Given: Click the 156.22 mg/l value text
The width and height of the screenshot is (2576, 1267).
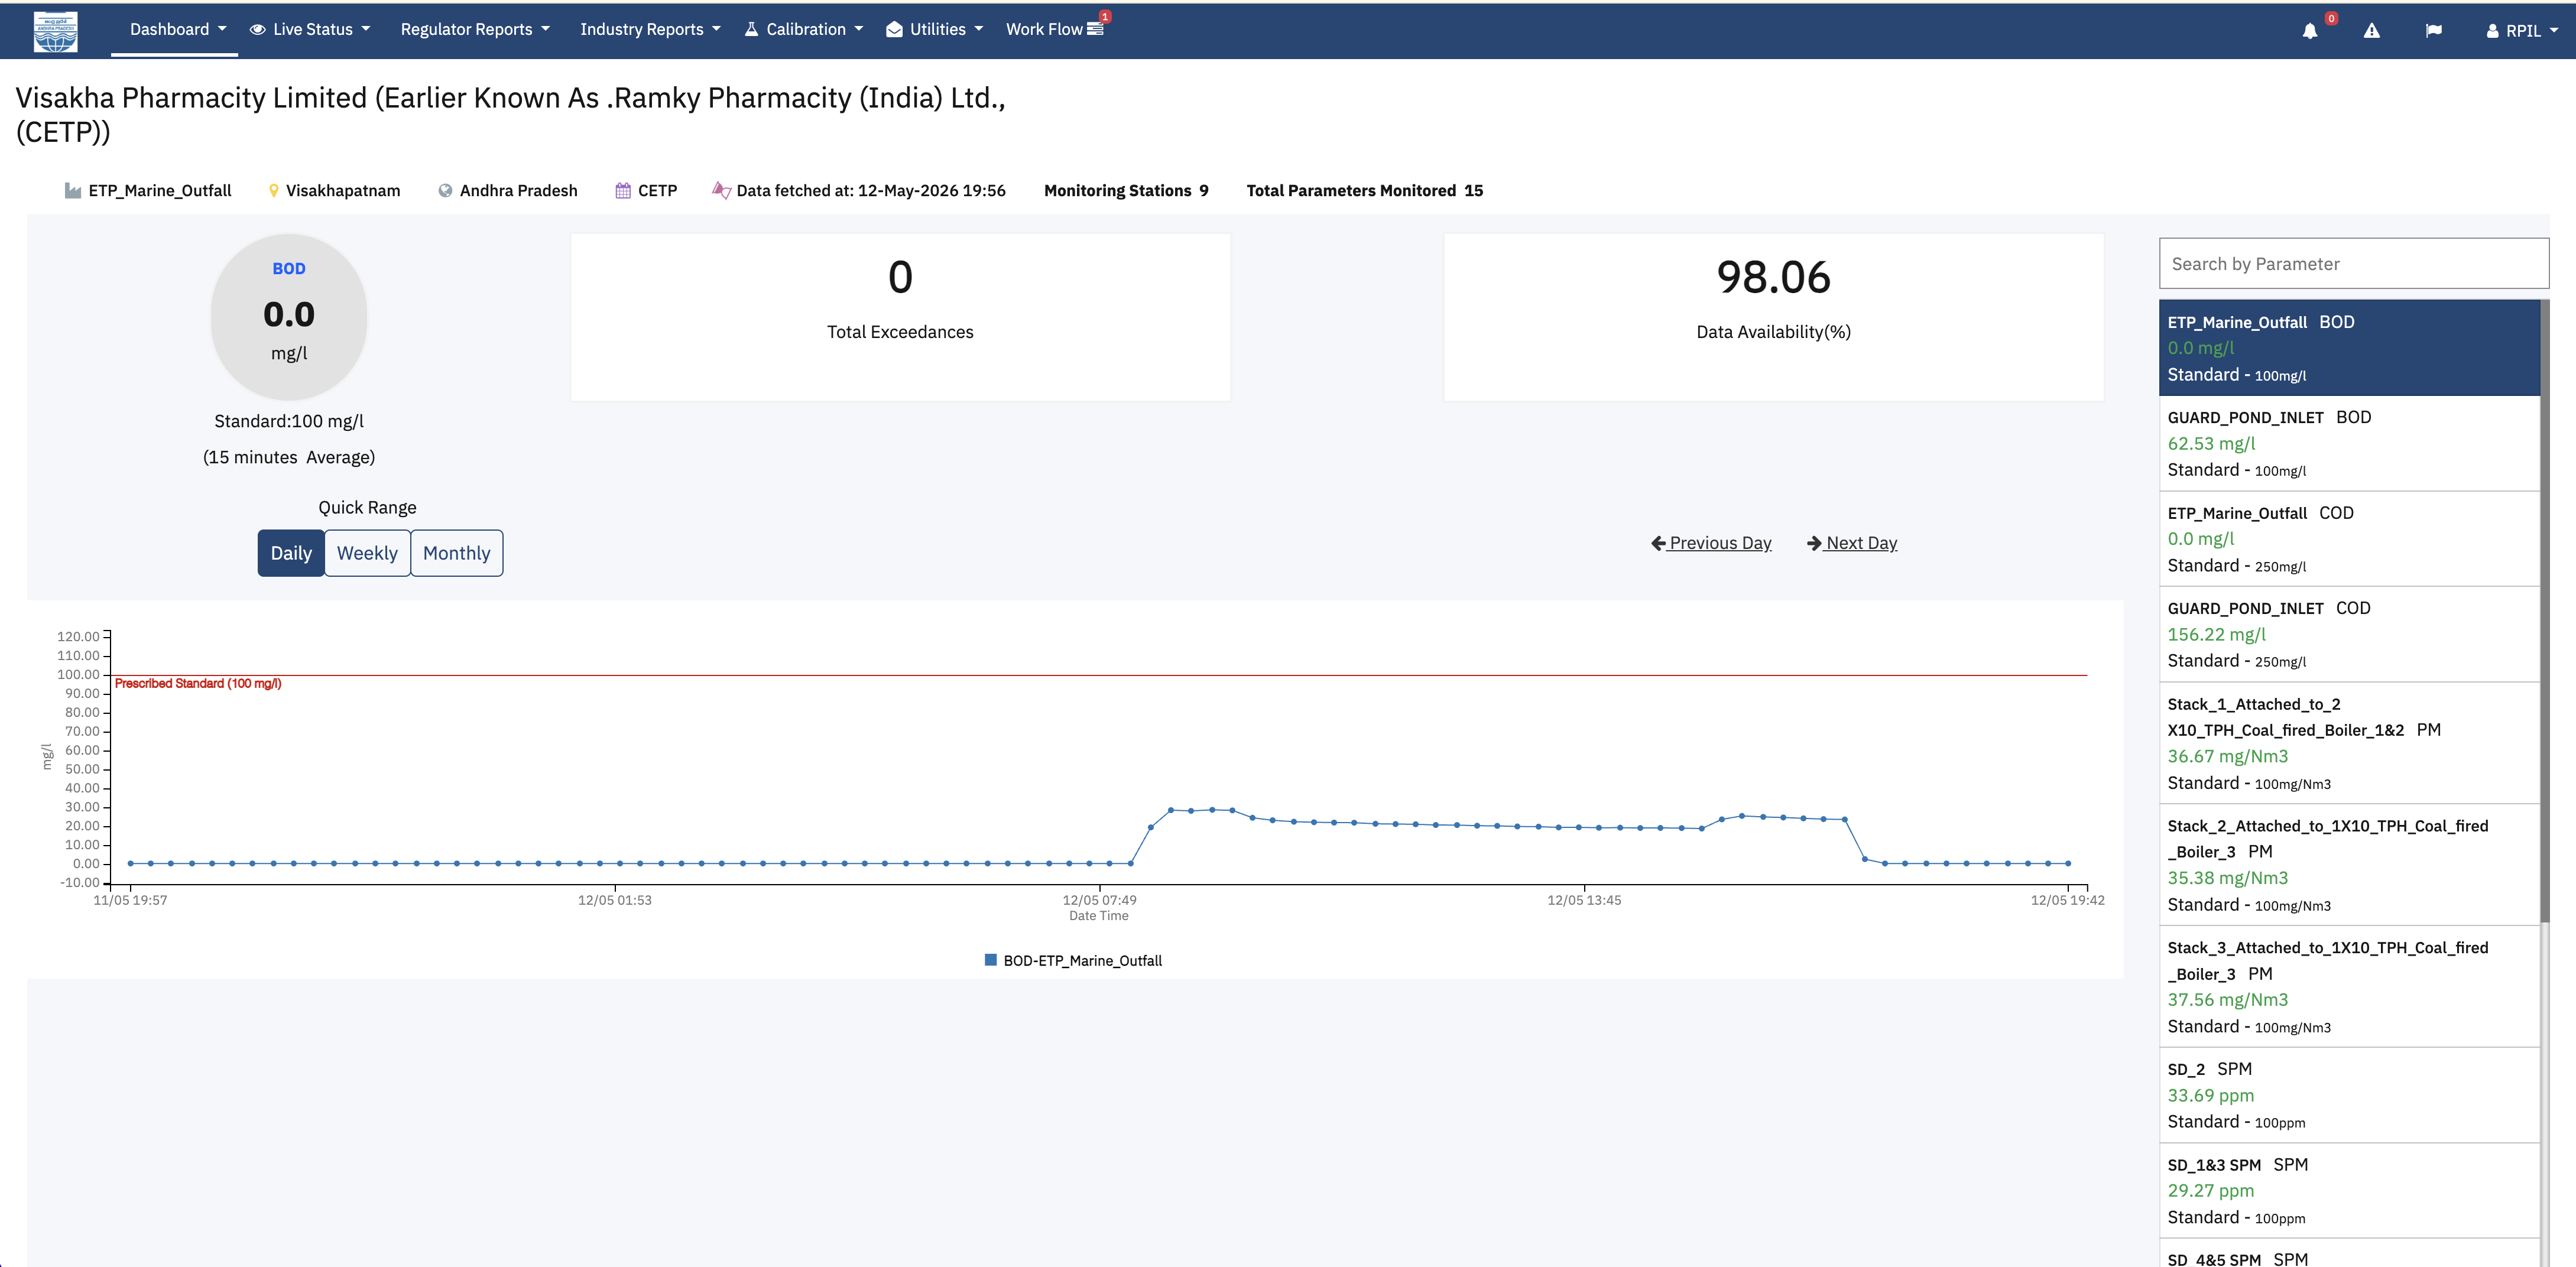Looking at the screenshot, I should (2216, 634).
